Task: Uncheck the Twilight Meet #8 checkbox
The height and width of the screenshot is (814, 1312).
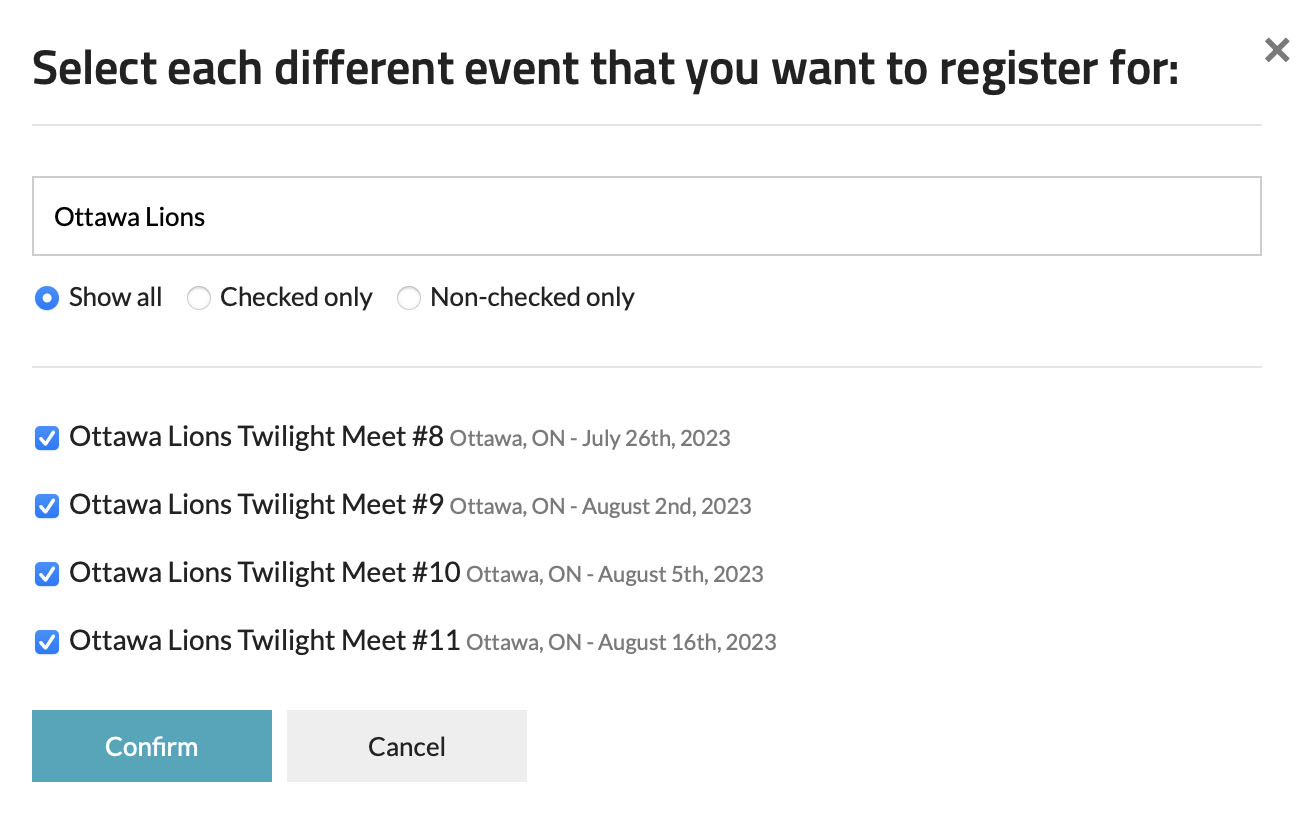Action: point(47,438)
